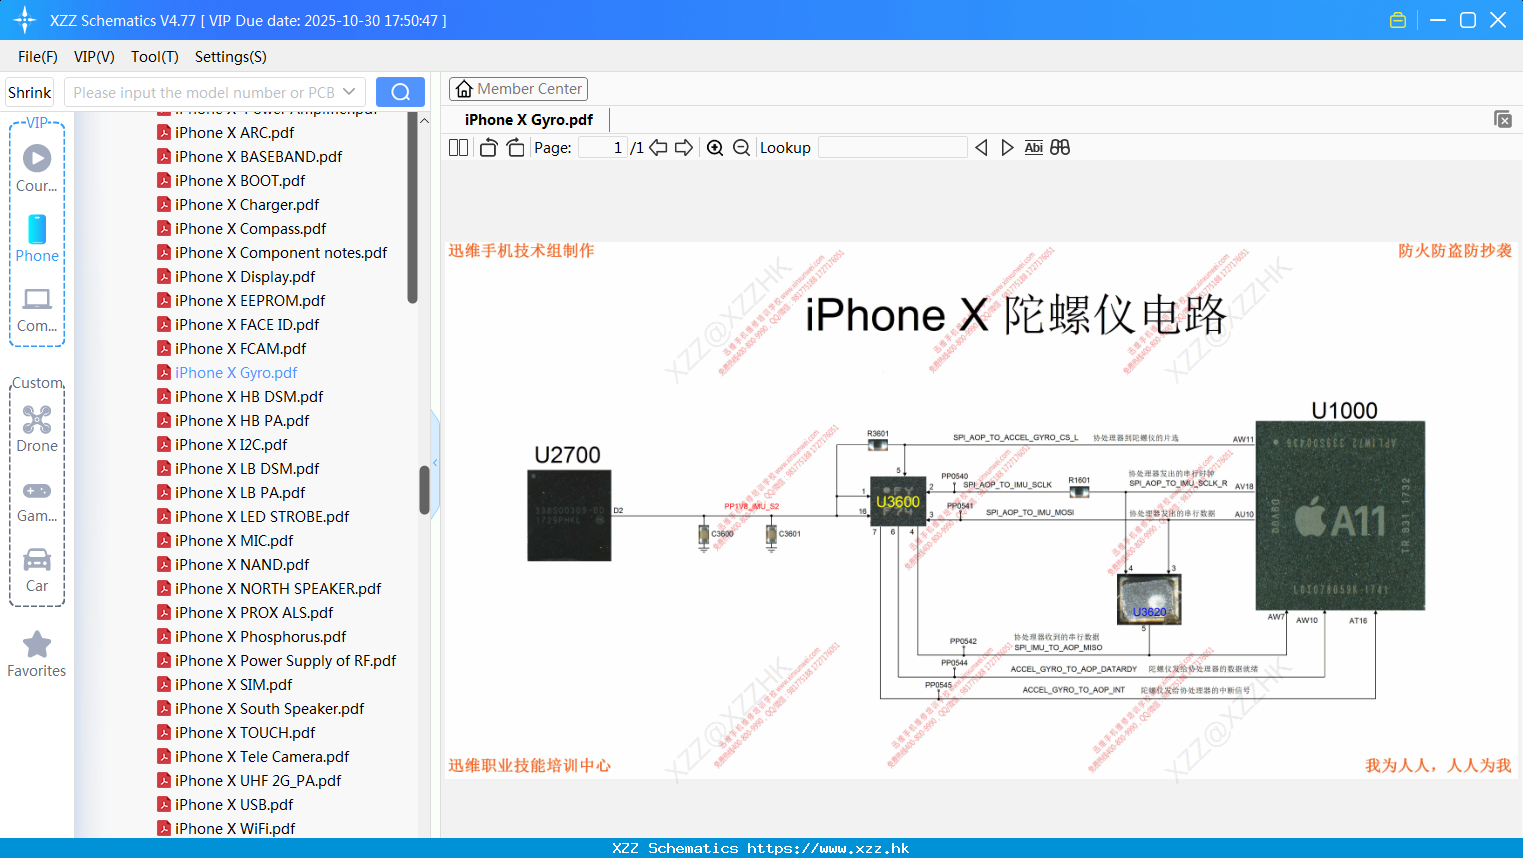Open iPhone X FCAM.pdf
The image size is (1523, 858).
pyautogui.click(x=240, y=348)
